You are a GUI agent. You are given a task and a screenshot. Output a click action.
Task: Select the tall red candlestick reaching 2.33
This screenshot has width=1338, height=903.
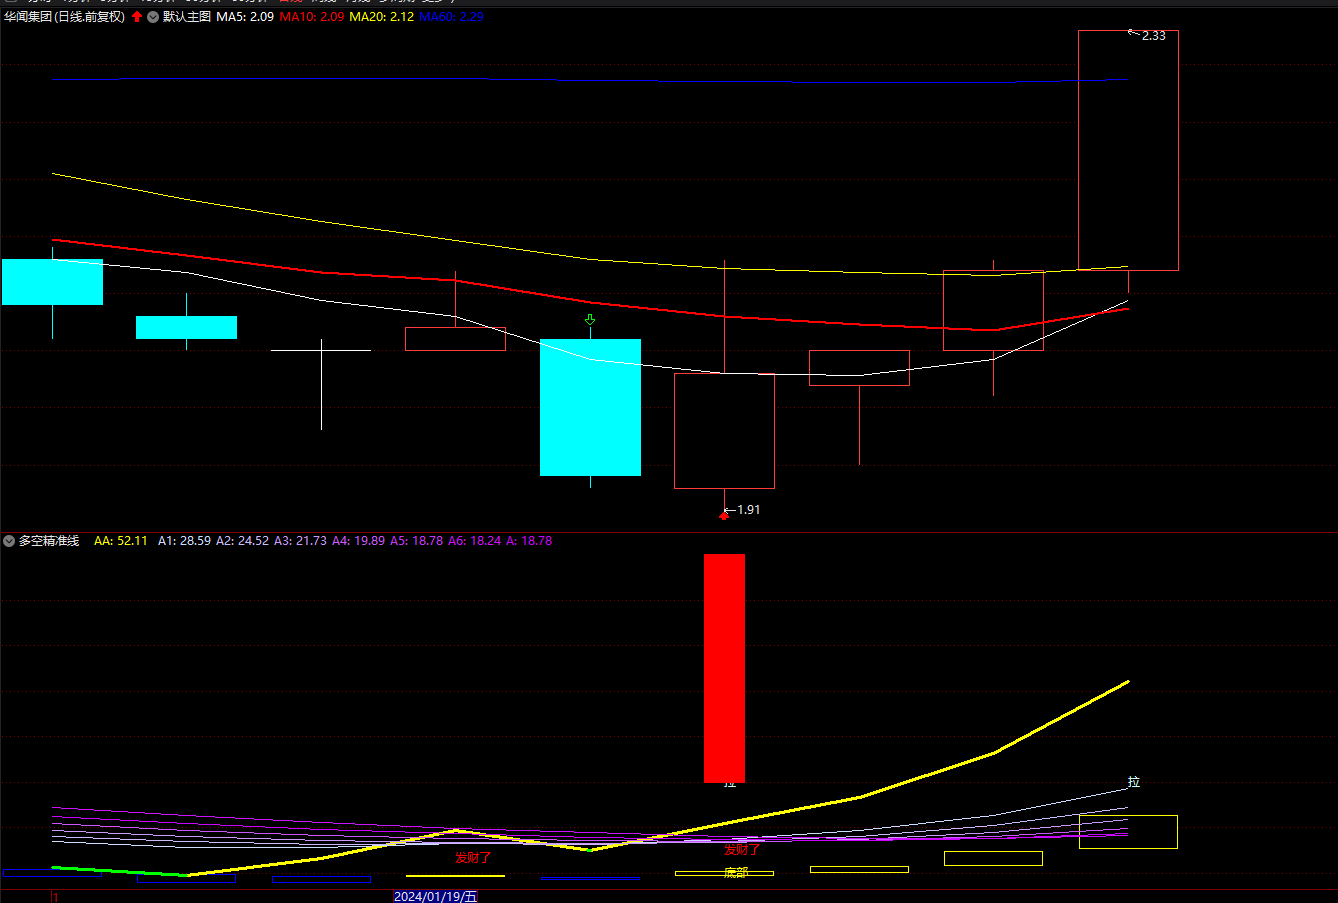1128,150
